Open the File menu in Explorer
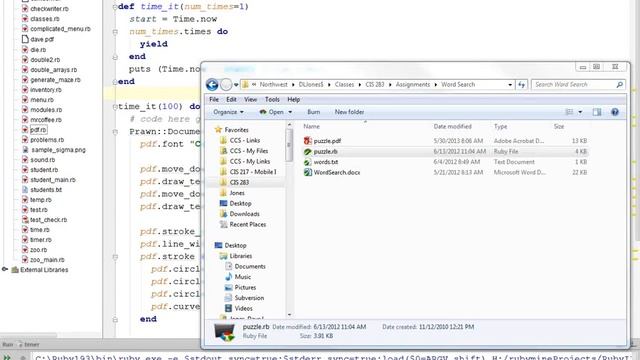This screenshot has width=640, height=360. click(x=214, y=99)
